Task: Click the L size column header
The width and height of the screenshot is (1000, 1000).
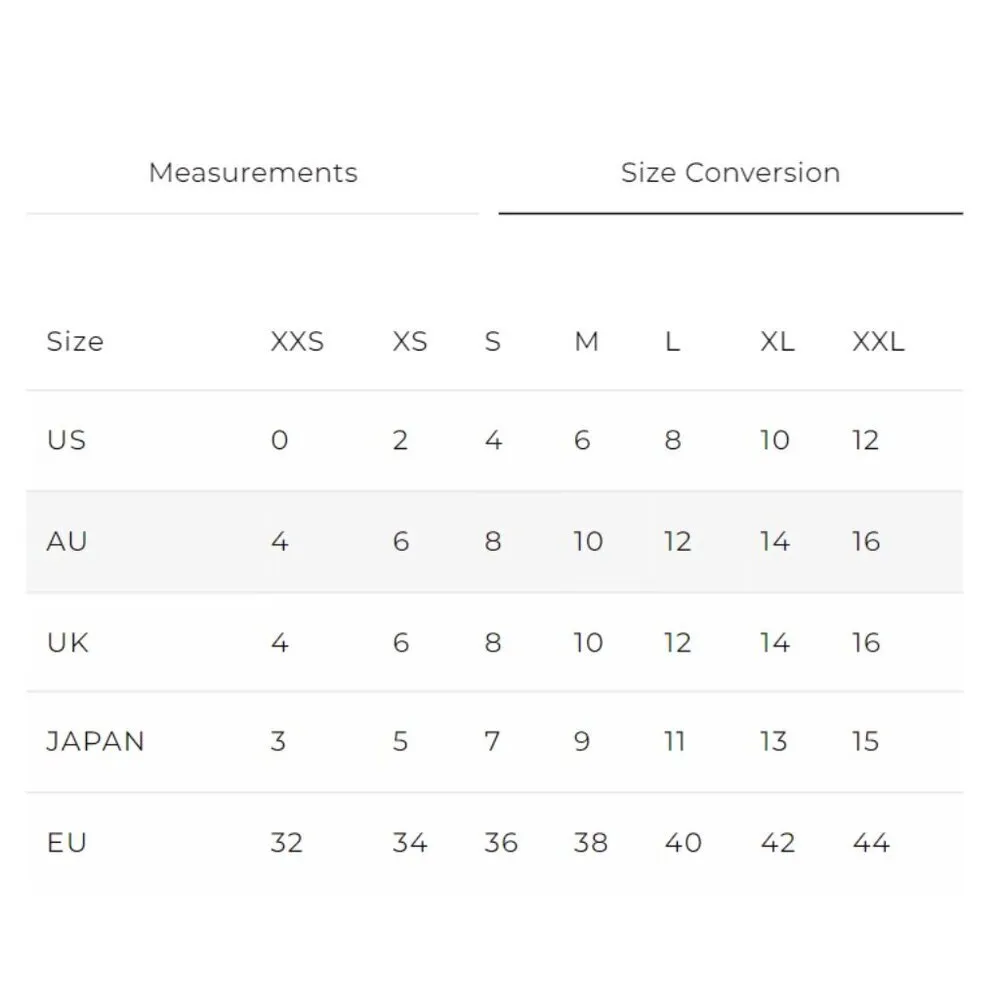Action: tap(672, 342)
